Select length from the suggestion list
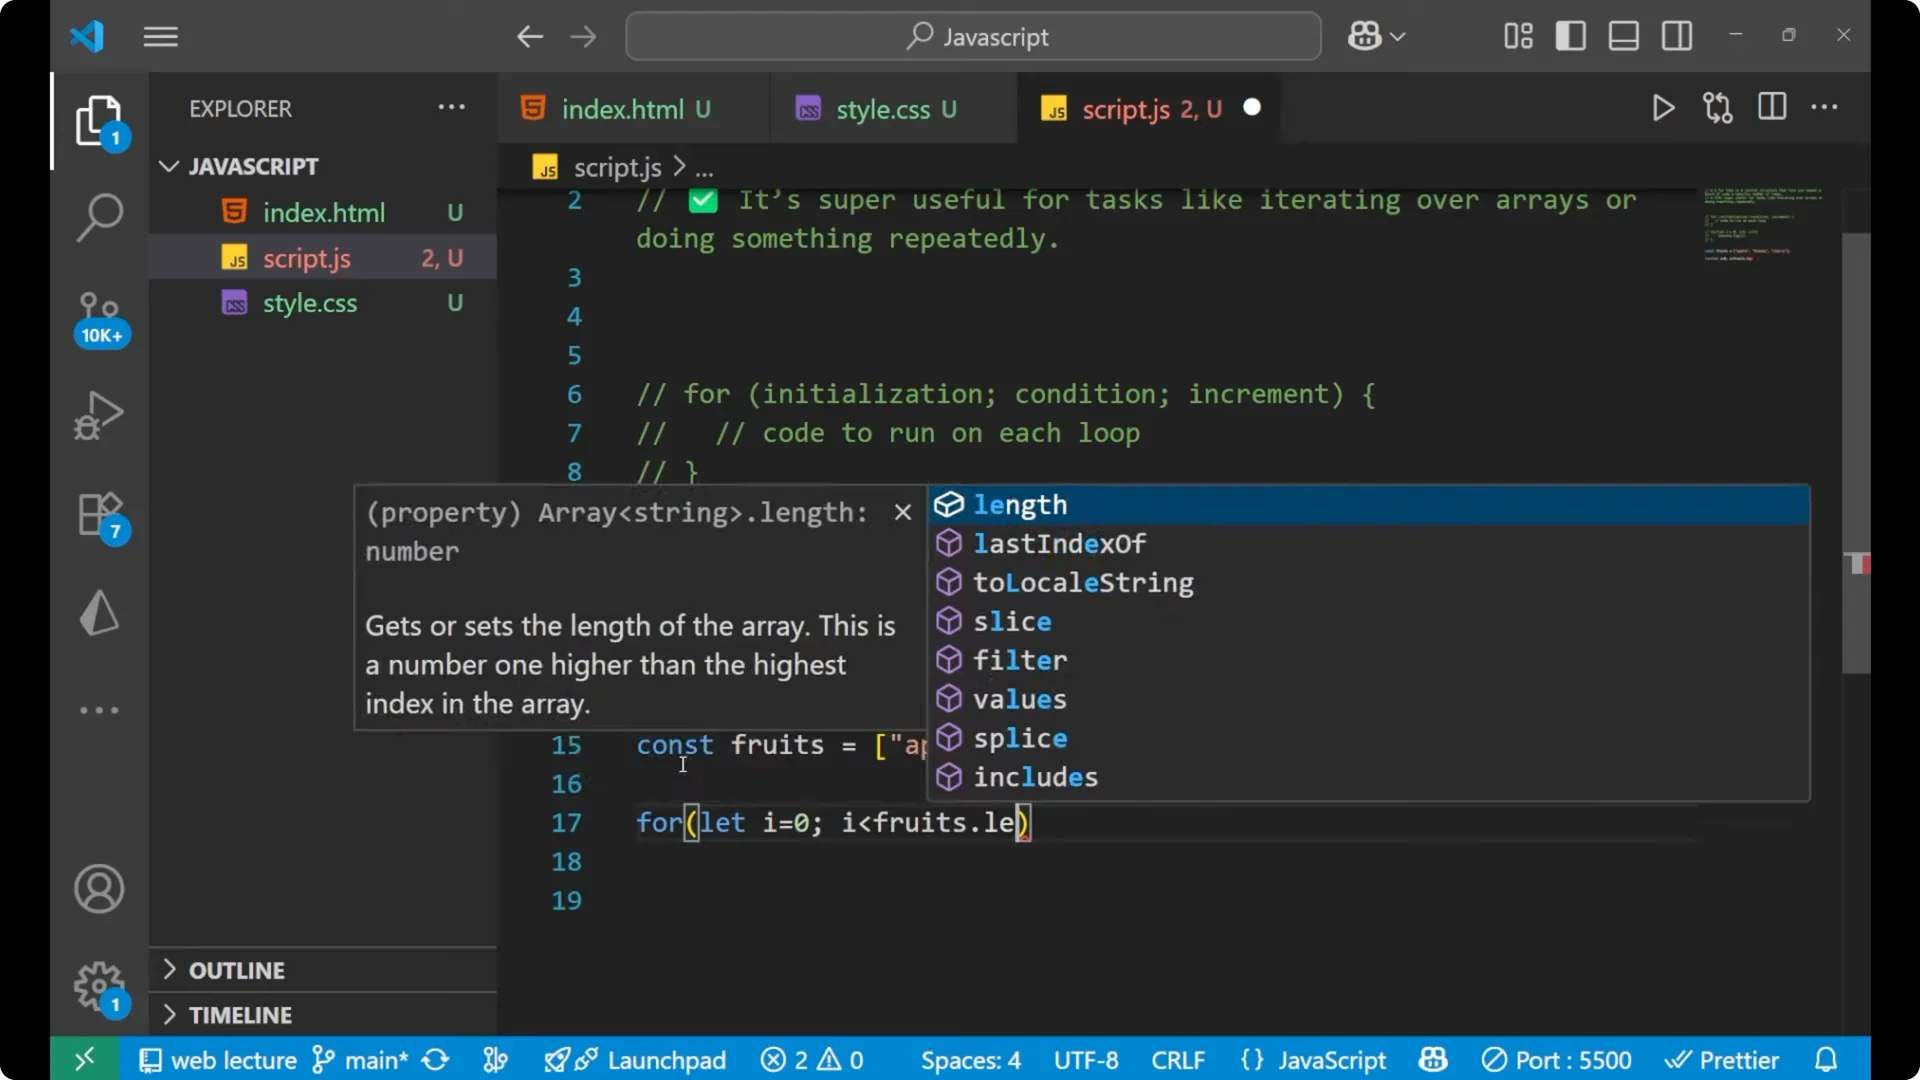 click(x=1020, y=505)
